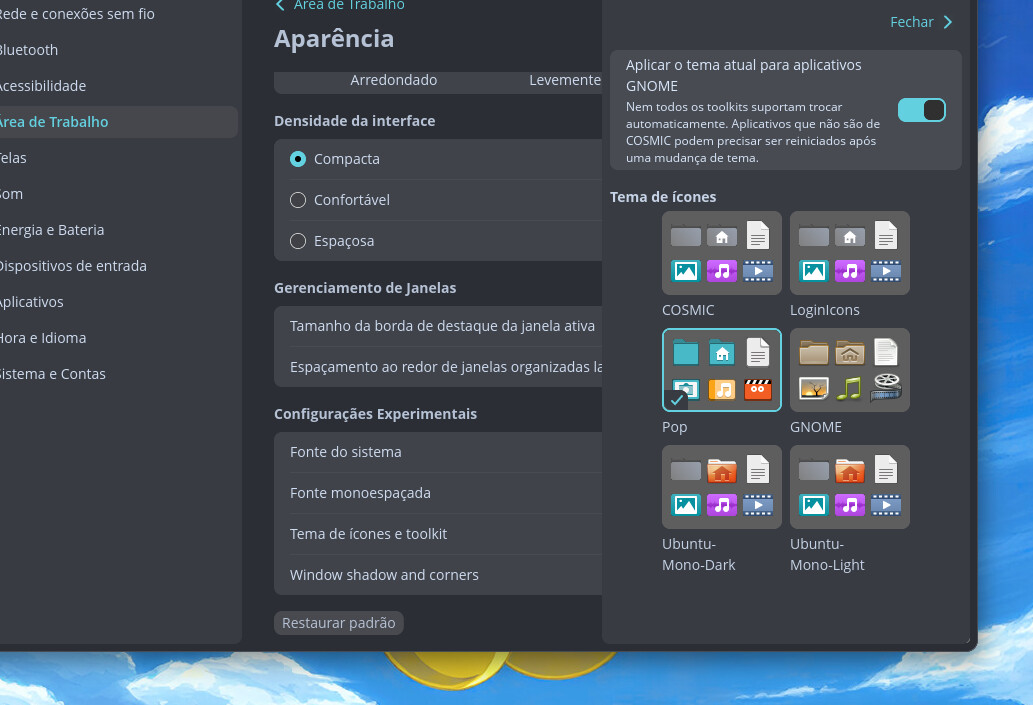This screenshot has height=705, width=1033.
Task: Select the LoginIcons icon theme
Action: [x=849, y=253]
